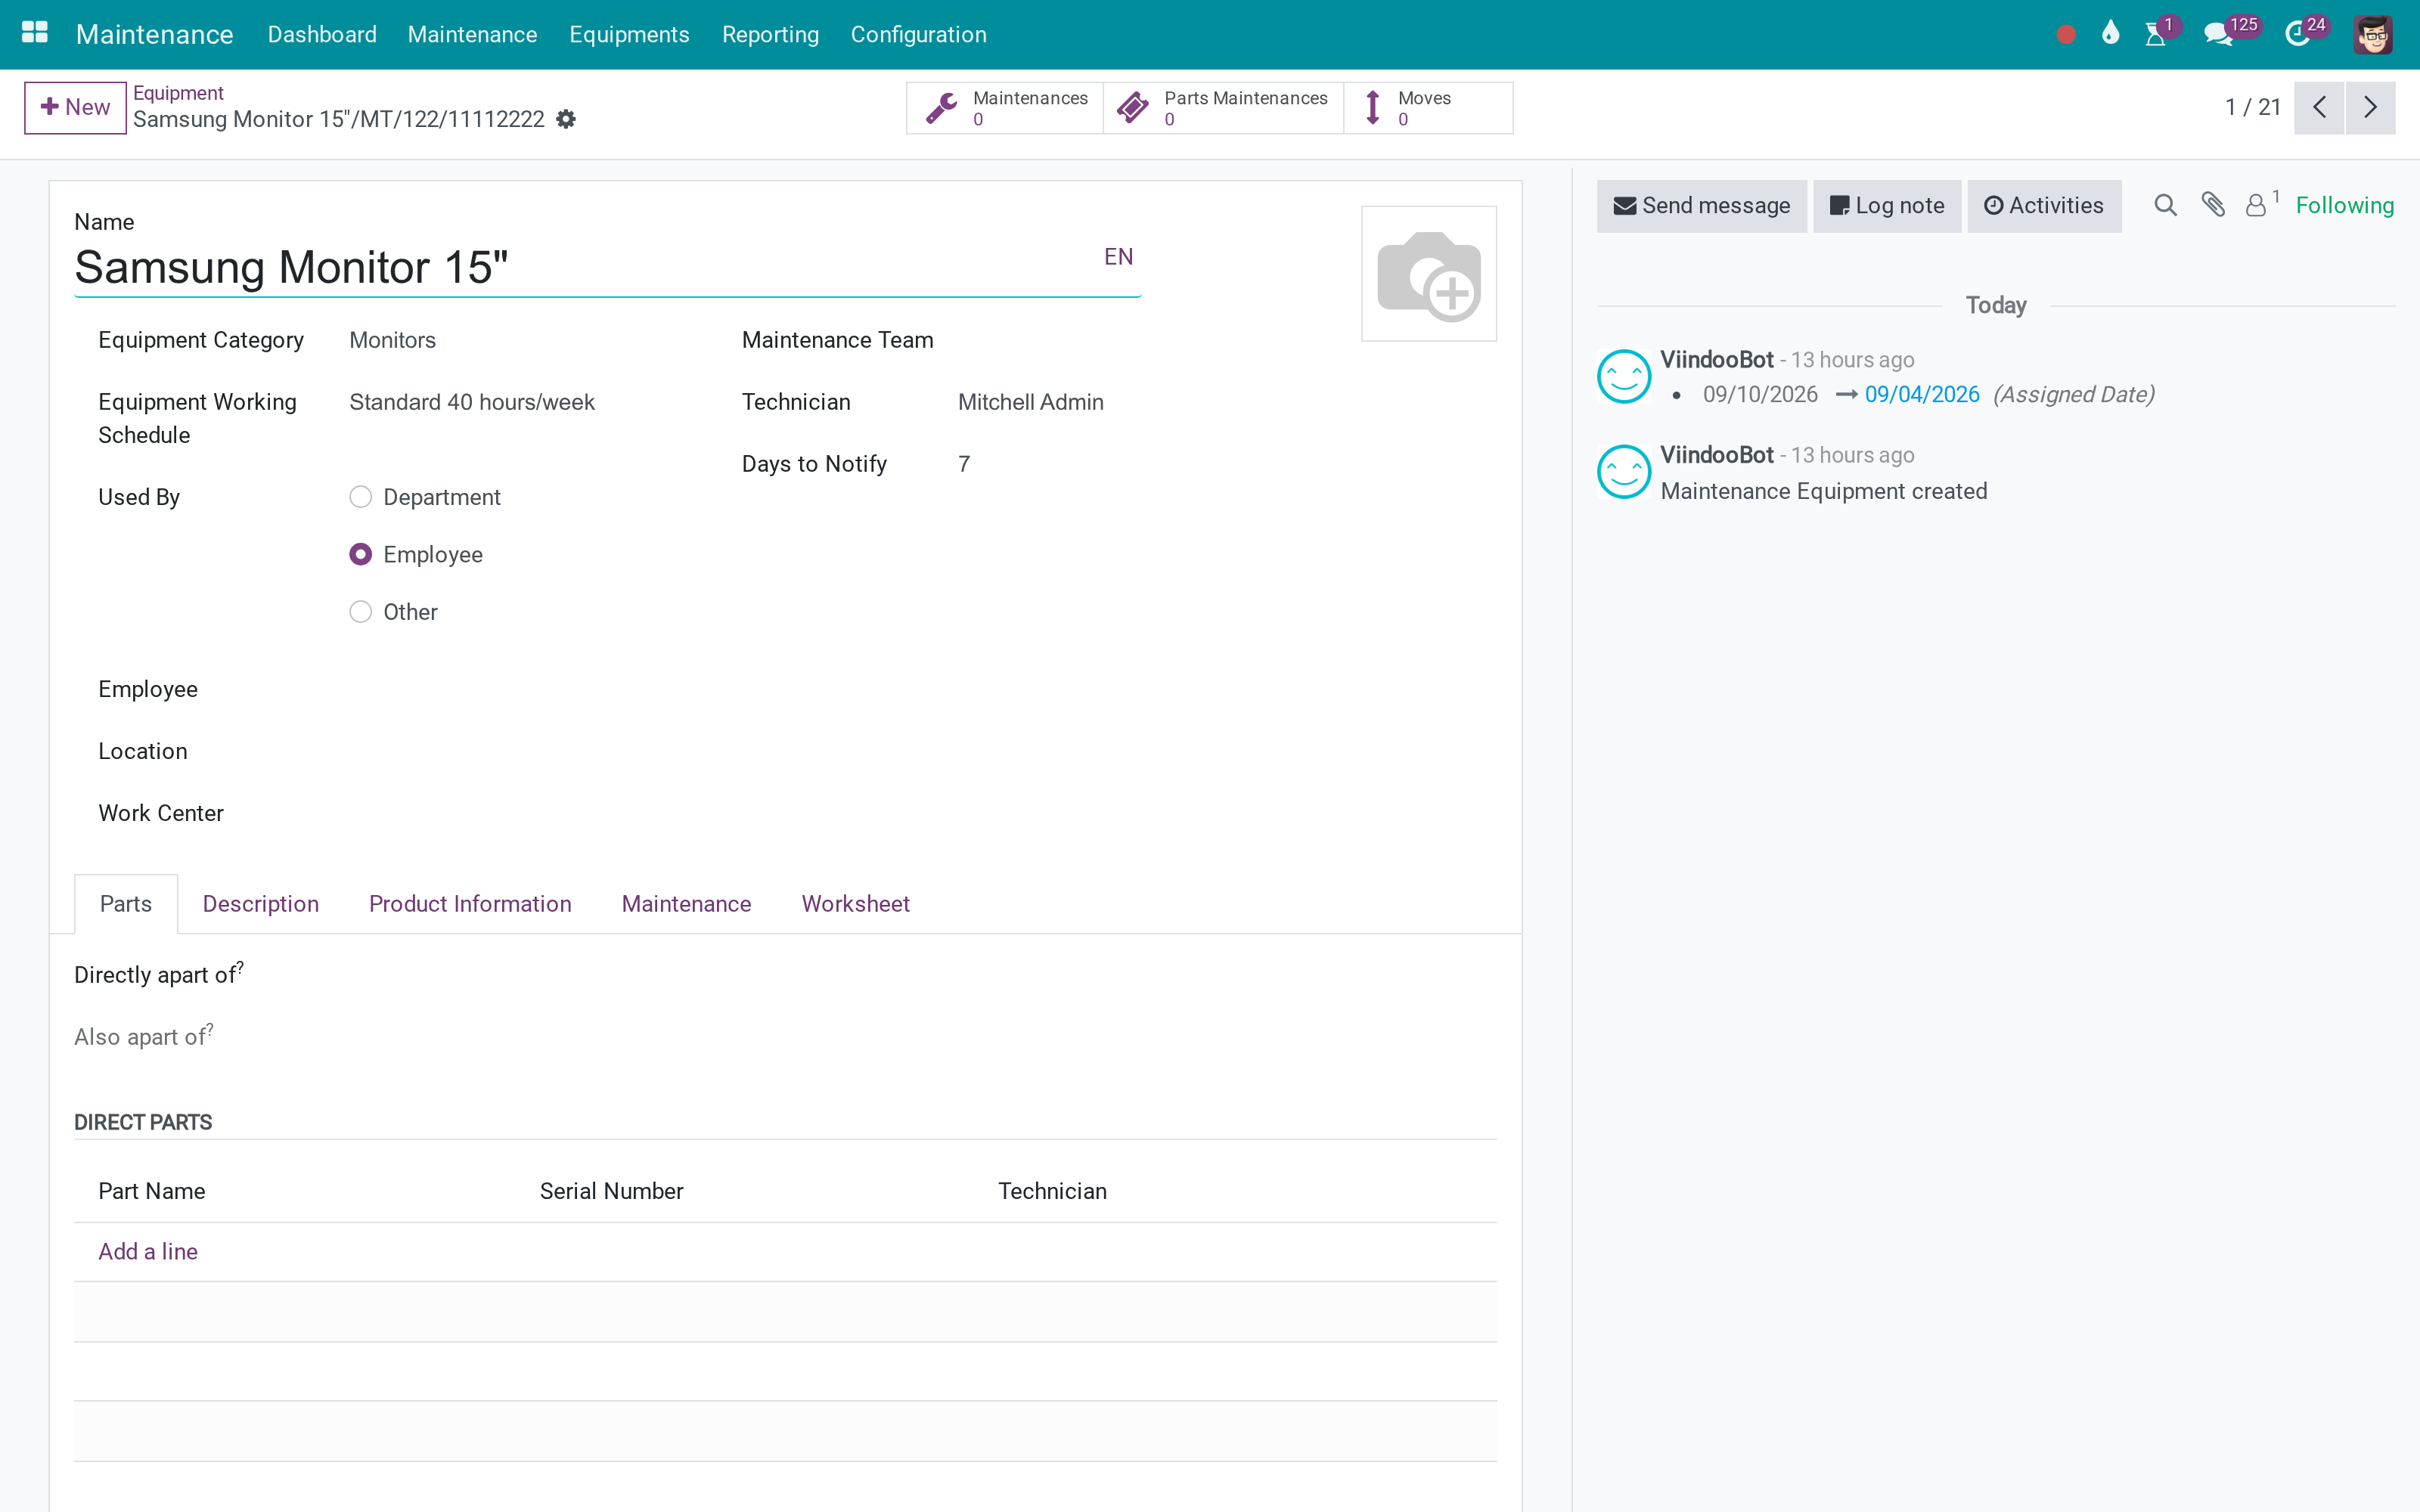
Task: Upload an equipment image via camera placeholder
Action: pos(1429,274)
